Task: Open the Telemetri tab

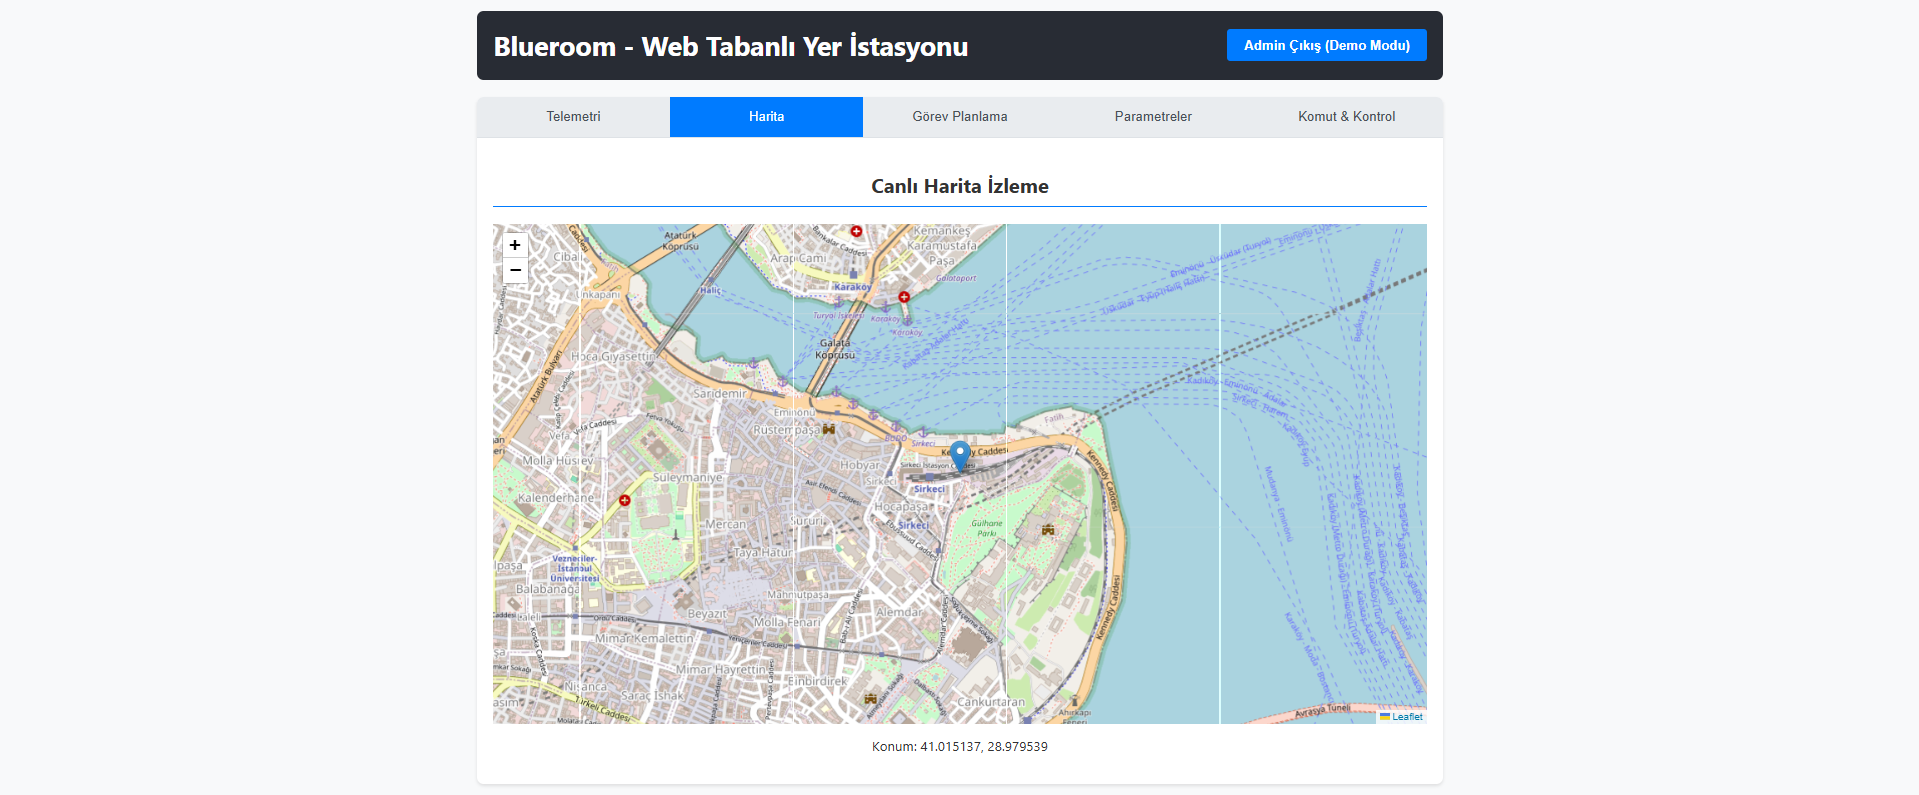Action: (573, 117)
